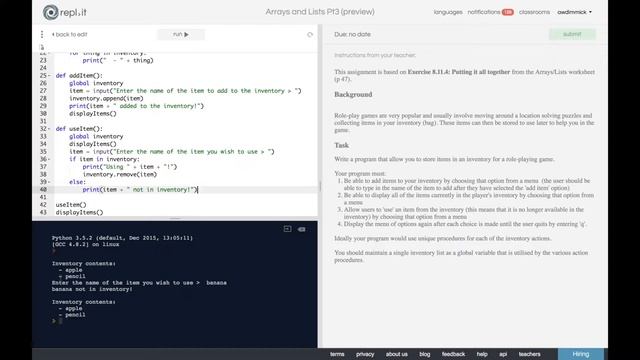Click the 'displayItems()' call on line 43
640x360 pixels.
pos(80,212)
